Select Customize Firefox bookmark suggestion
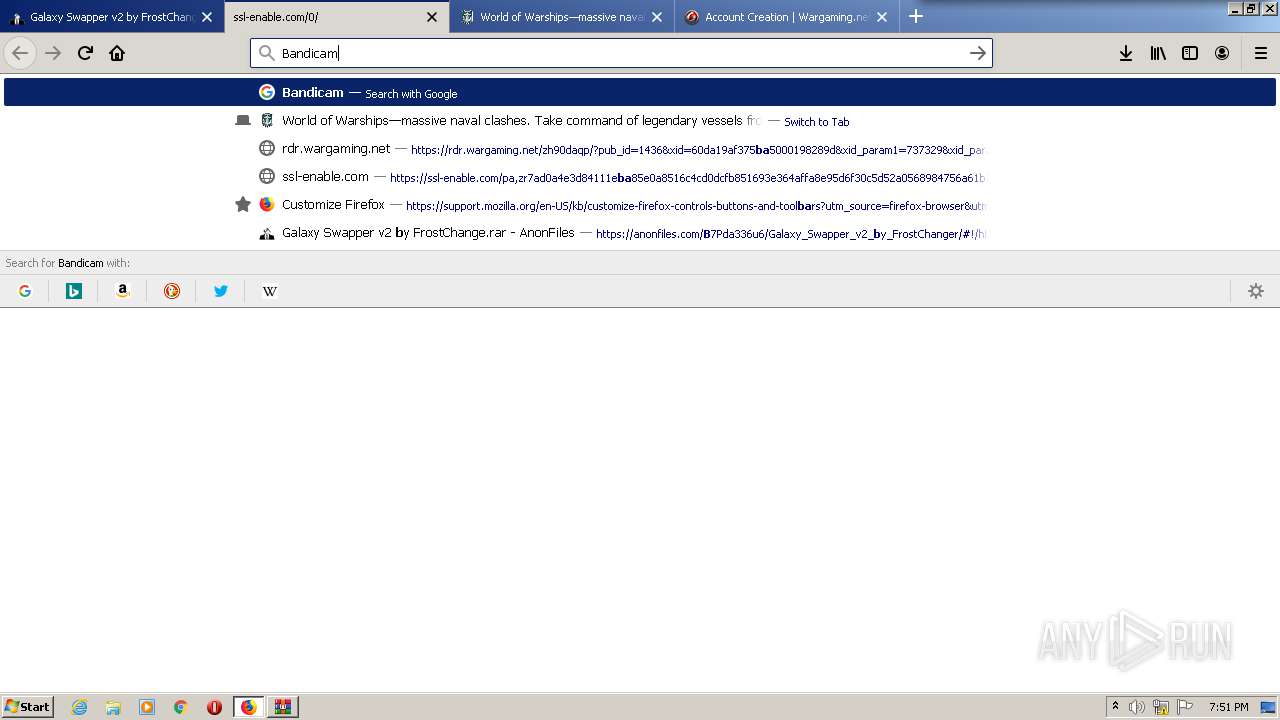The height and width of the screenshot is (720, 1280). pyautogui.click(x=640, y=204)
